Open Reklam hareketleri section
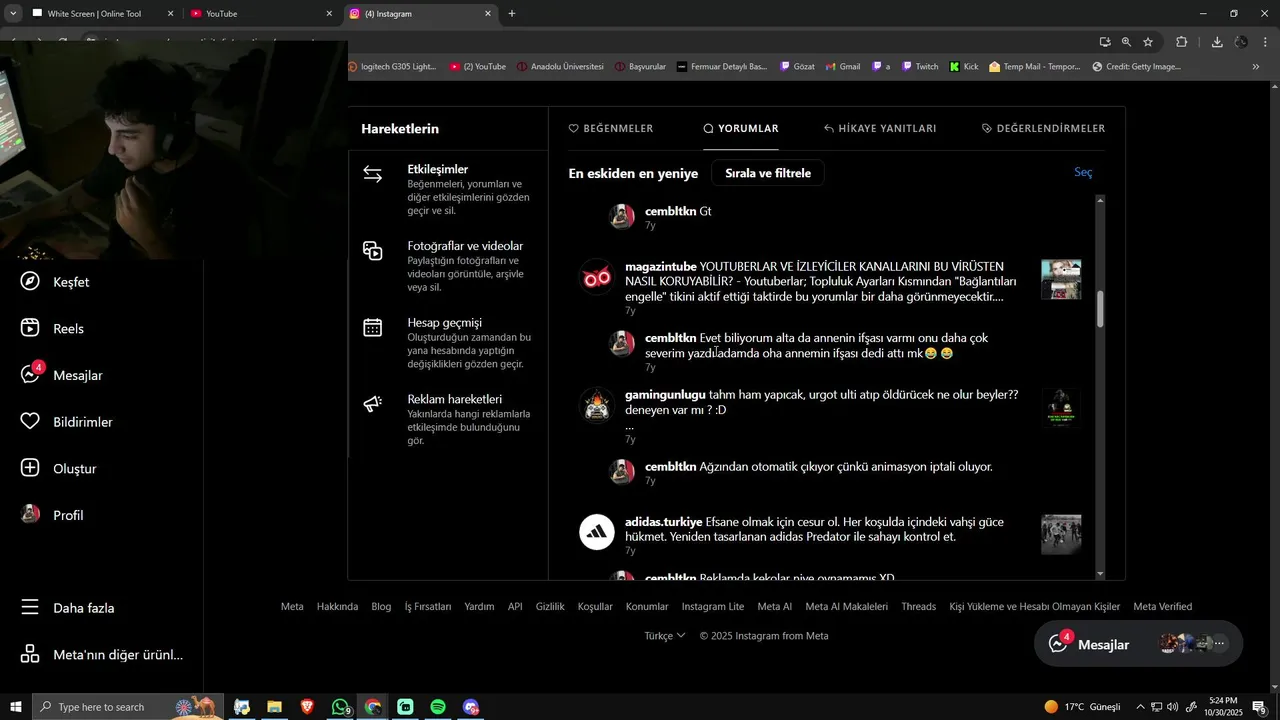 point(448,419)
